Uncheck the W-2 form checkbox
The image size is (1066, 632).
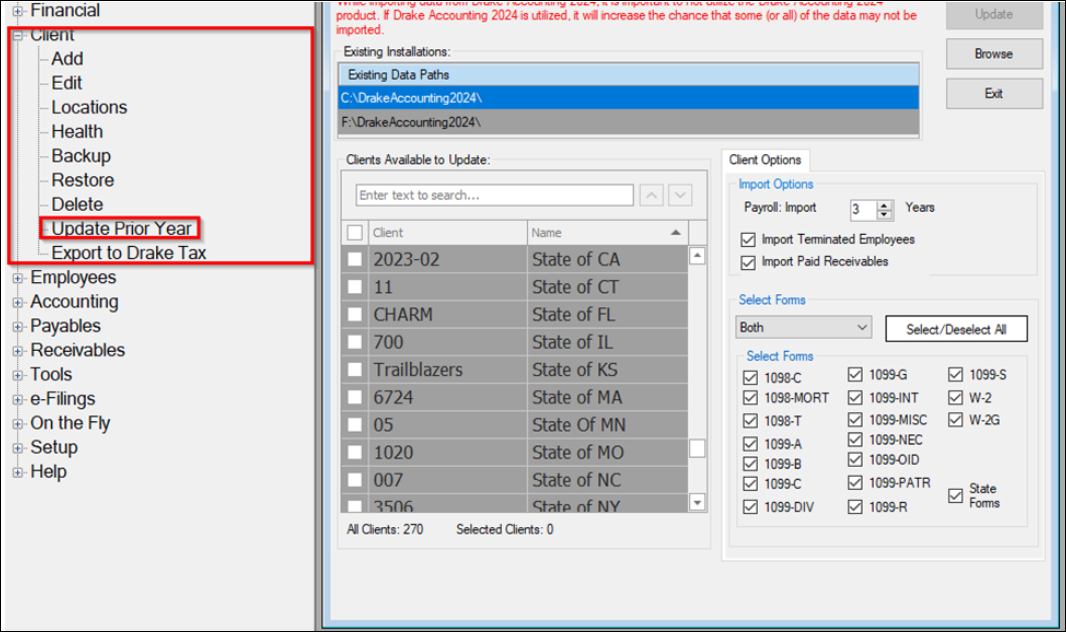956,398
